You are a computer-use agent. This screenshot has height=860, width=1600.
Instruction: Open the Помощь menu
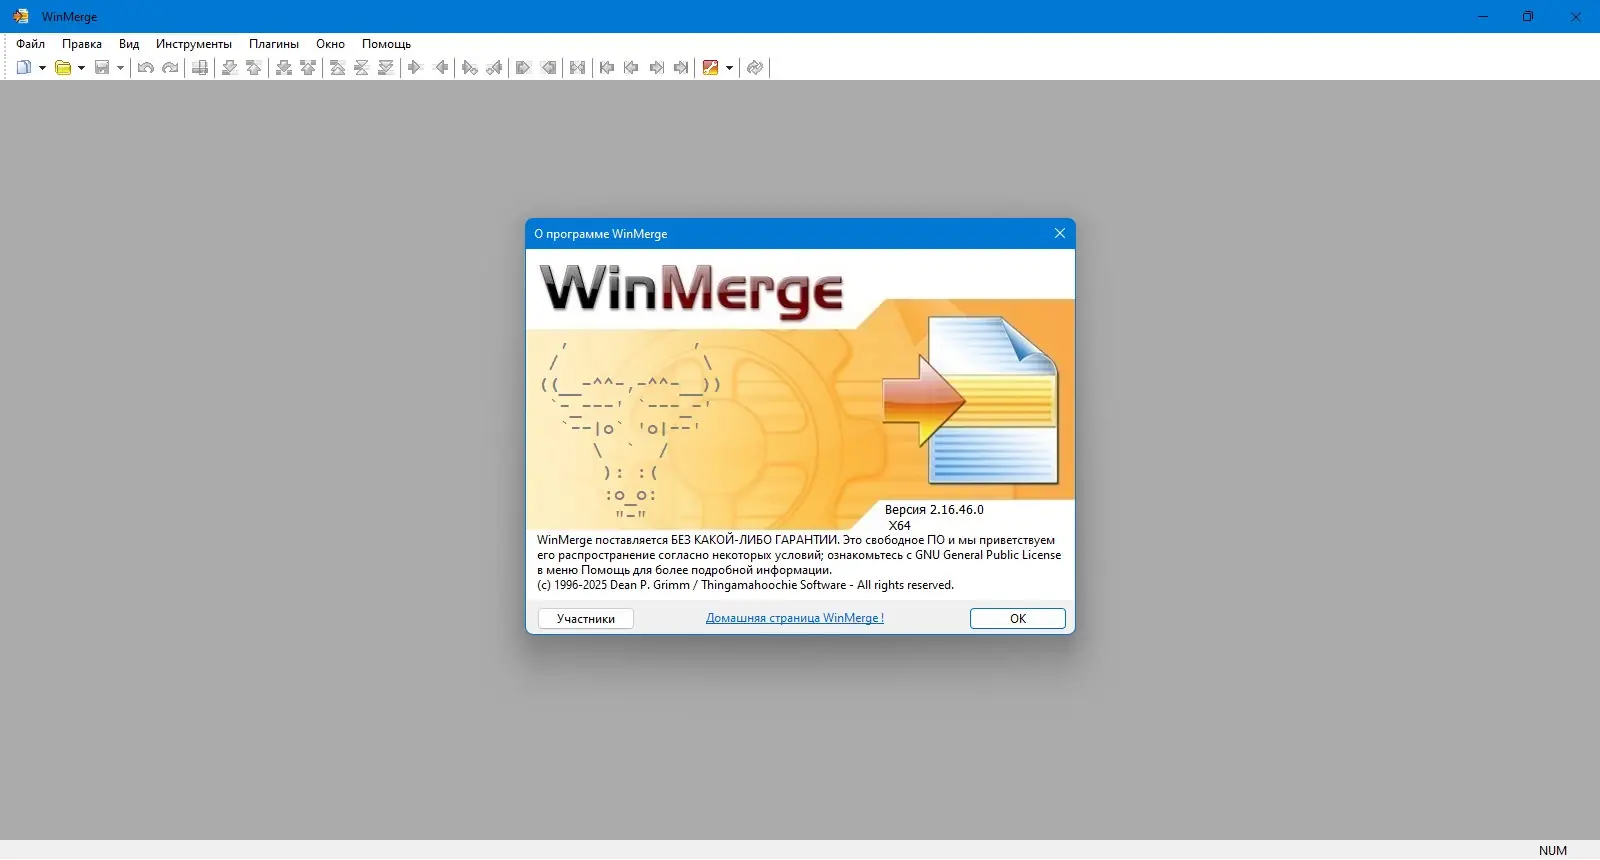tap(386, 44)
